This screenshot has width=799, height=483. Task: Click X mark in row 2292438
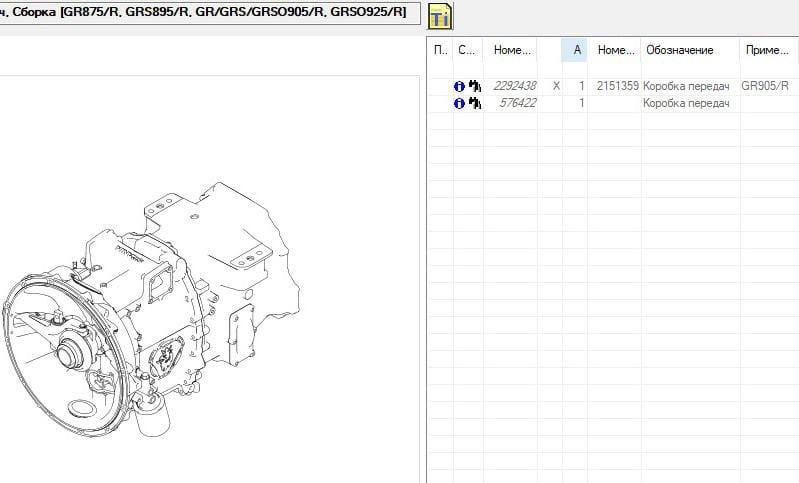tap(556, 86)
